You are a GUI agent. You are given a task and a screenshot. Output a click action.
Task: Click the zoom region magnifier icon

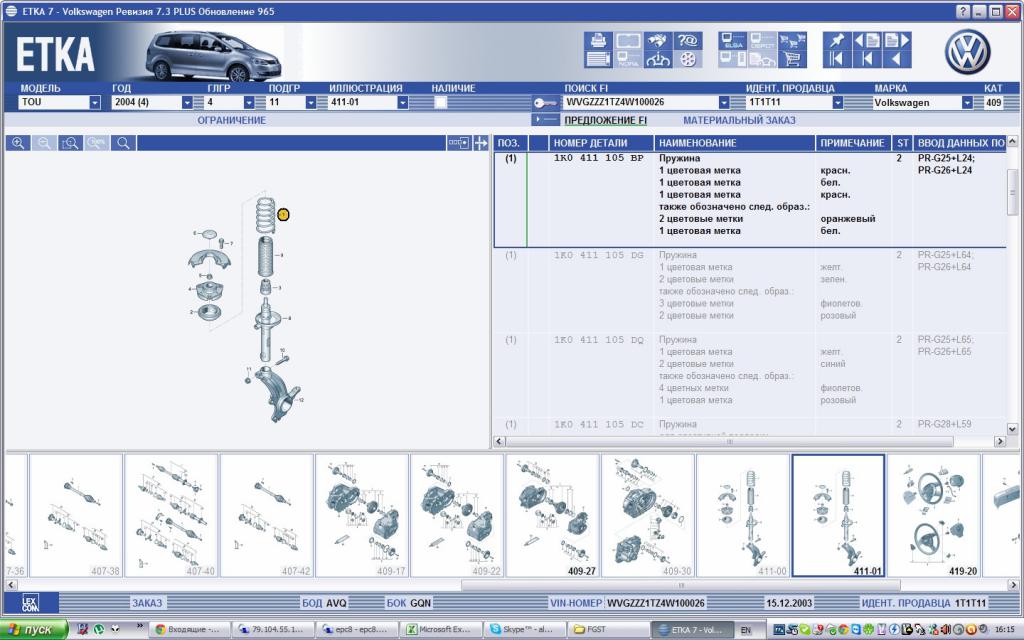click(71, 143)
